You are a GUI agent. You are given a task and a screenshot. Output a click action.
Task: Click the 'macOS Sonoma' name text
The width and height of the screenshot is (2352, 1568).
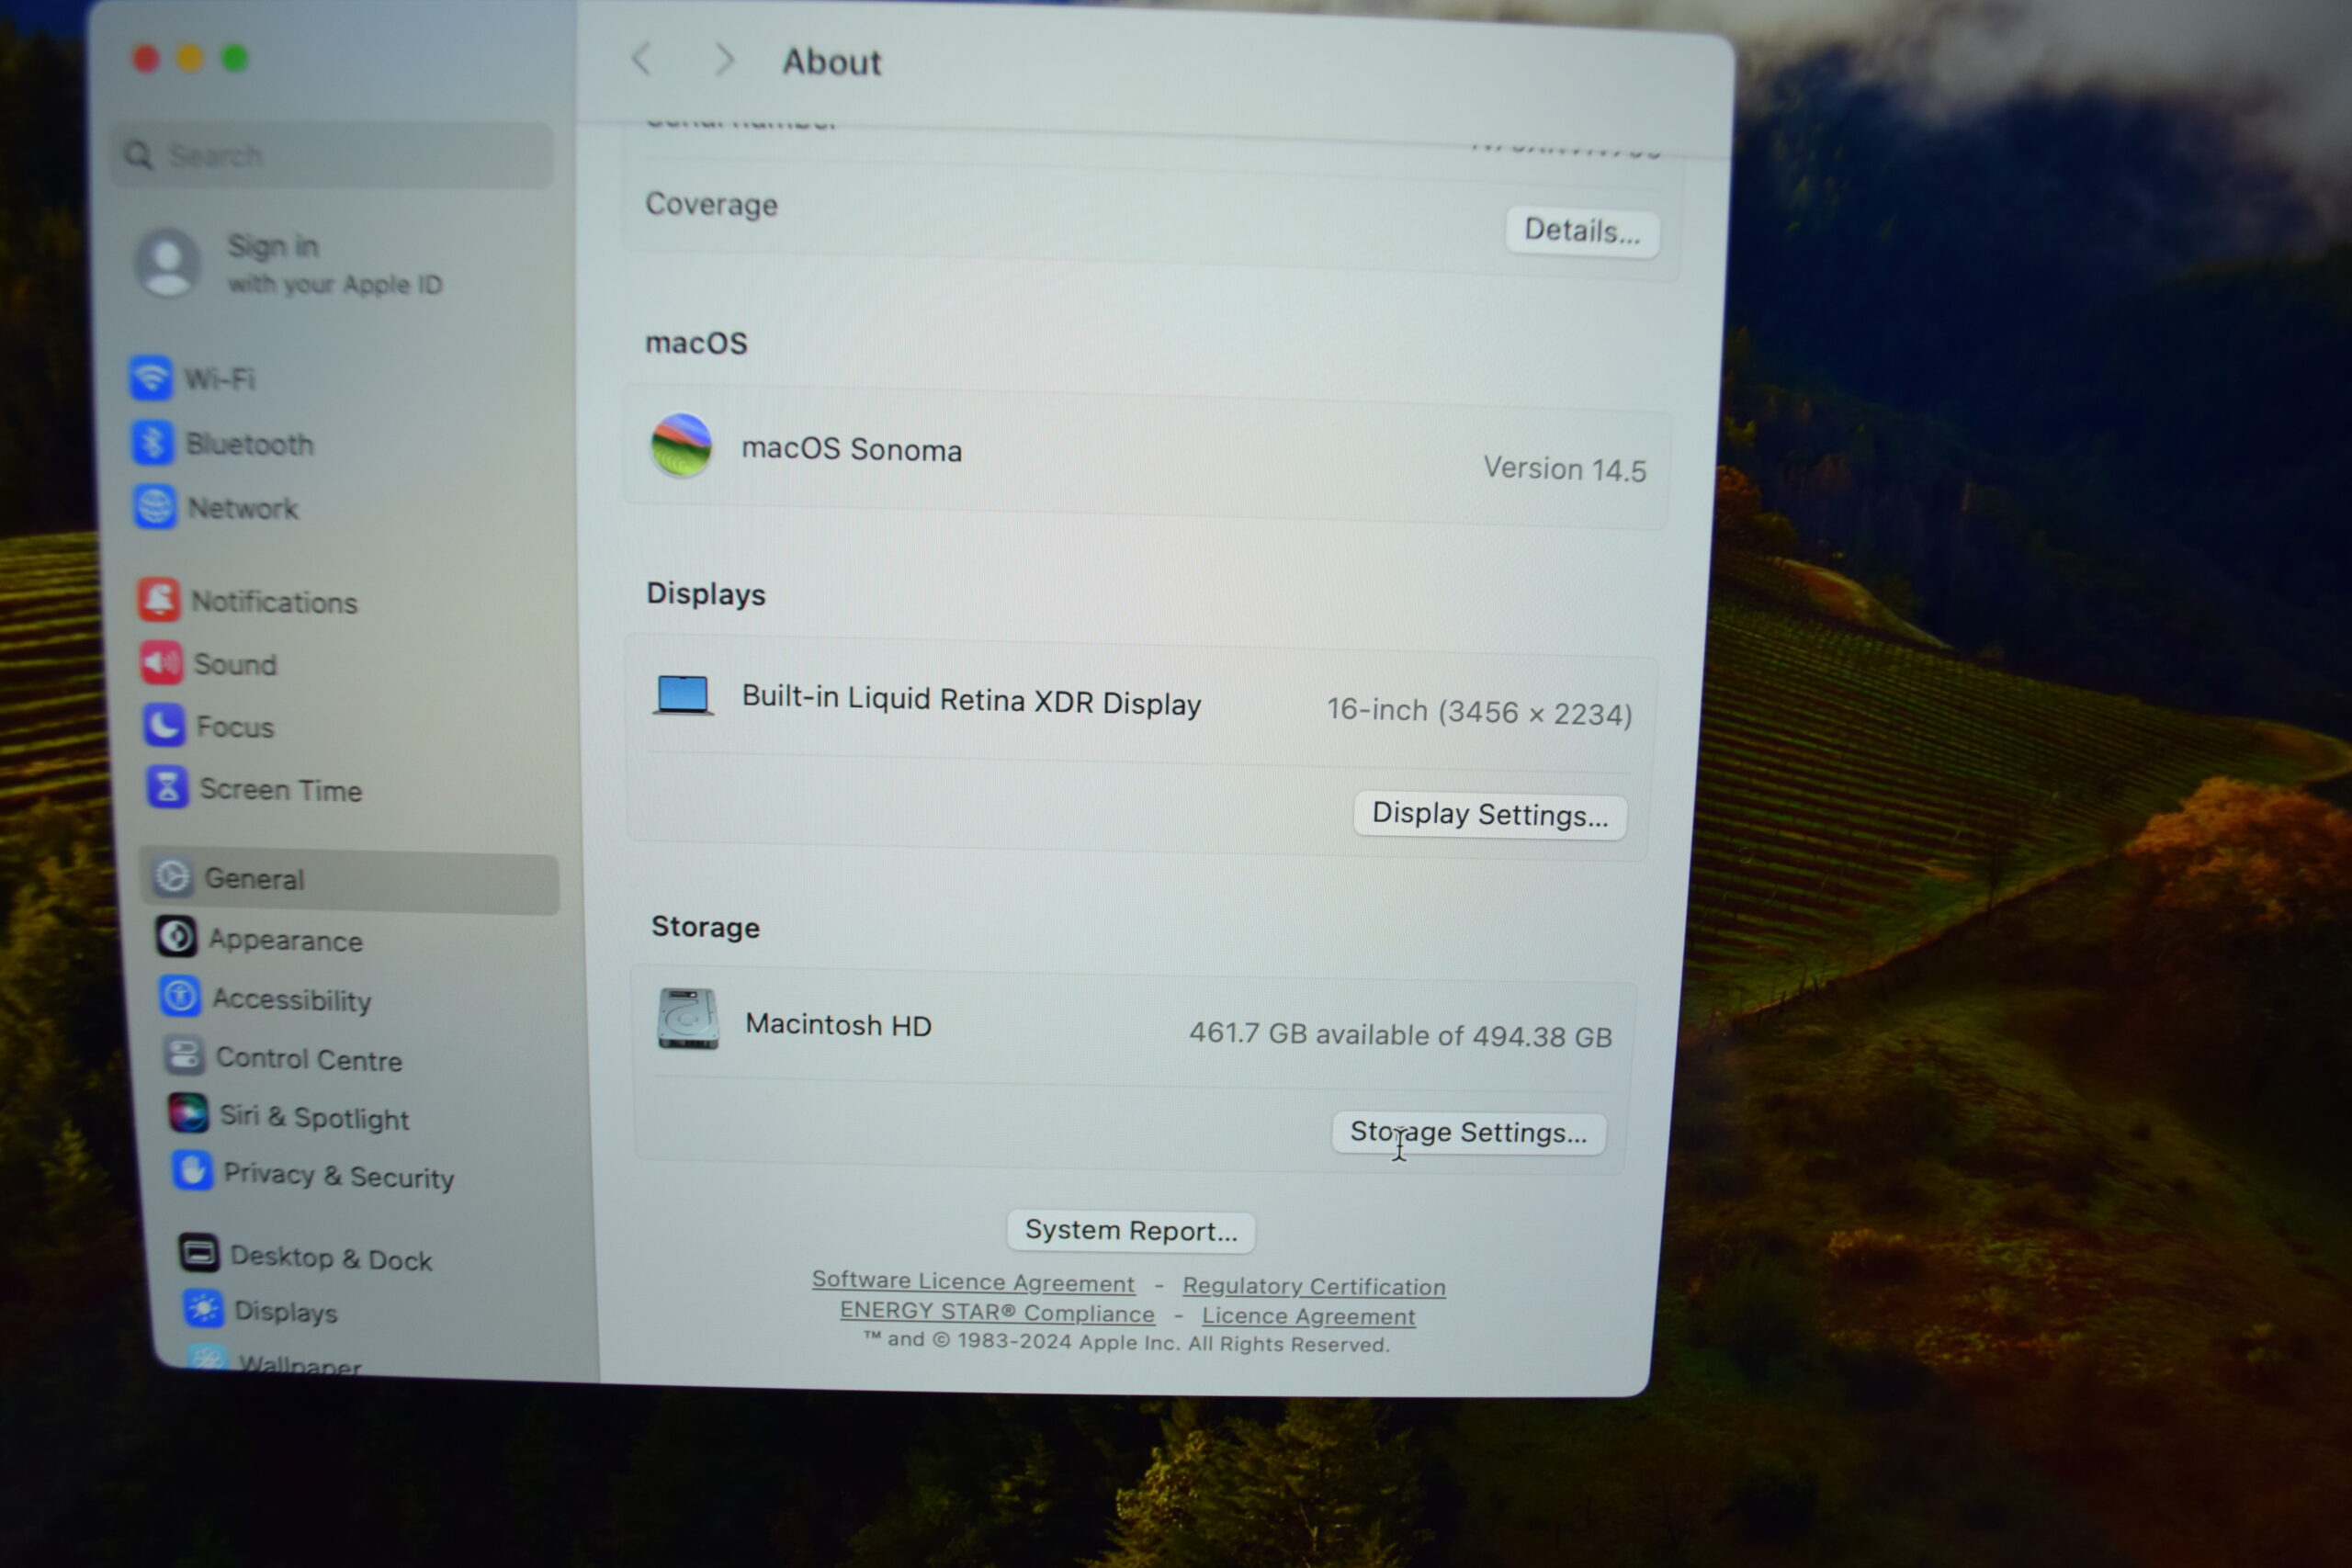pos(852,450)
